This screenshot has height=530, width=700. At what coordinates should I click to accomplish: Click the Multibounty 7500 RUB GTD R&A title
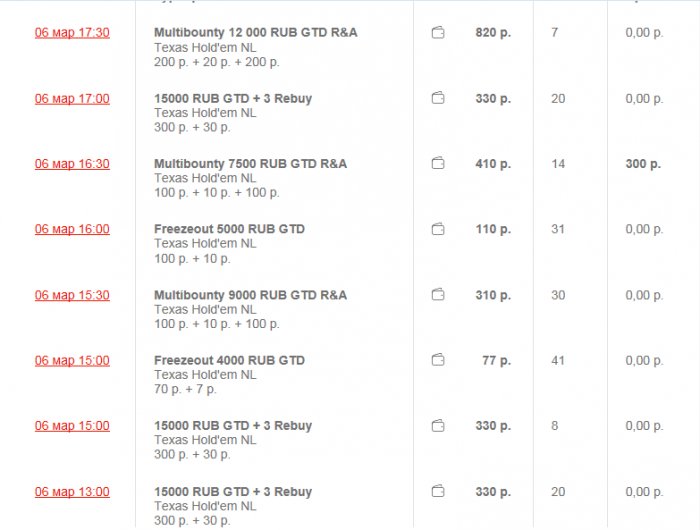click(x=250, y=164)
